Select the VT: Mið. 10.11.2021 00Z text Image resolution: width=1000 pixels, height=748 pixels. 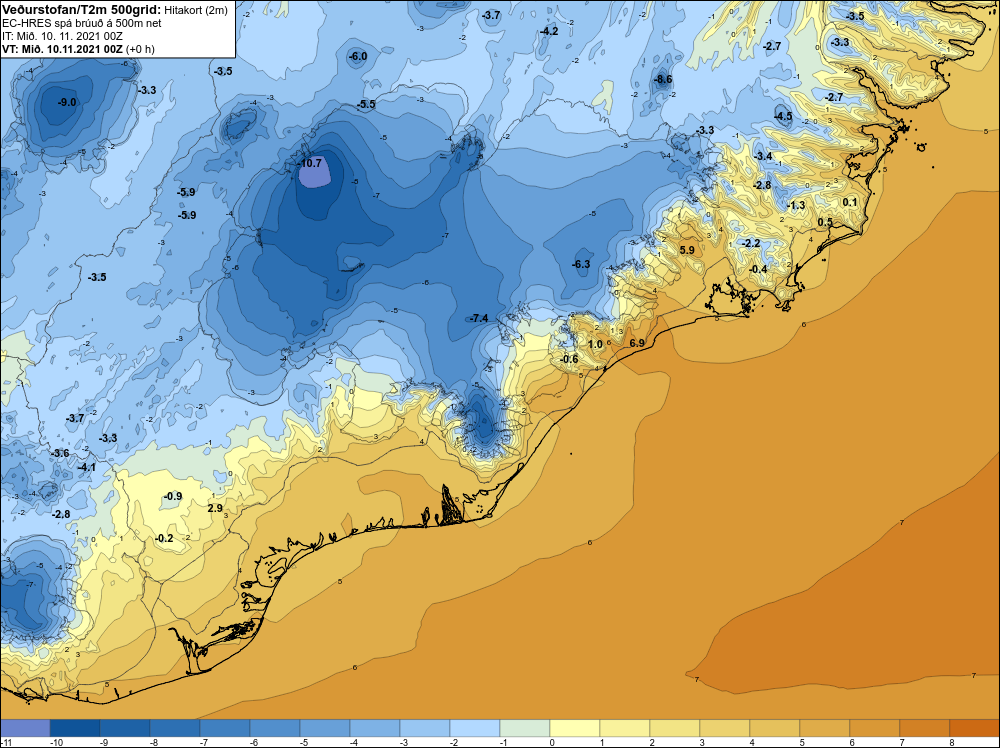coord(62,49)
